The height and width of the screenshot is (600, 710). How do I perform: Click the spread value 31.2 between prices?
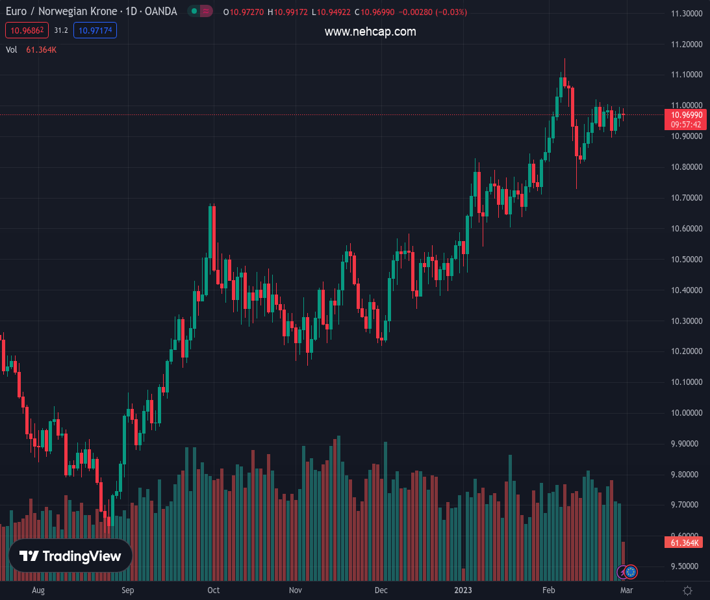pos(60,31)
